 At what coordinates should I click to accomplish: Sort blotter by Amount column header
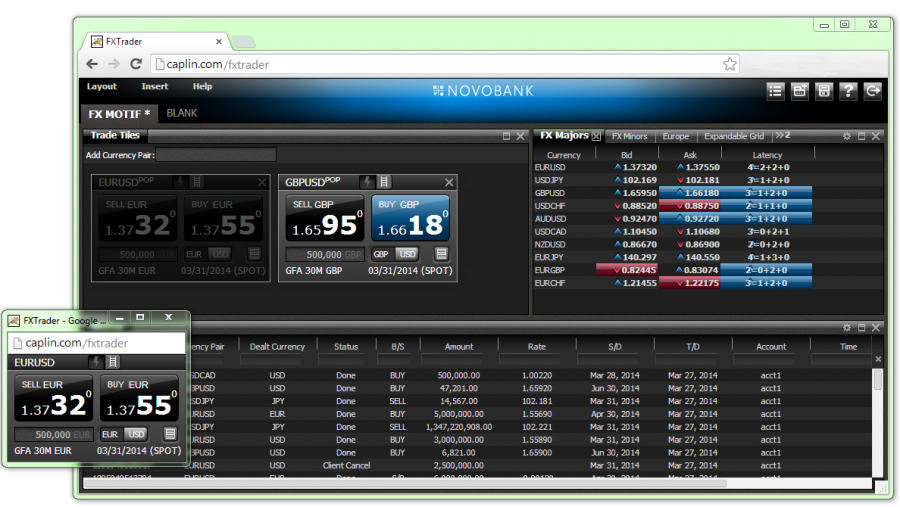(x=459, y=346)
